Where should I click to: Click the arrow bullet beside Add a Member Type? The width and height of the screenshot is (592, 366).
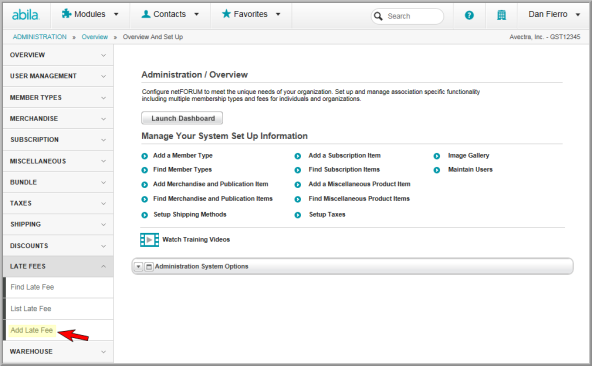point(145,156)
